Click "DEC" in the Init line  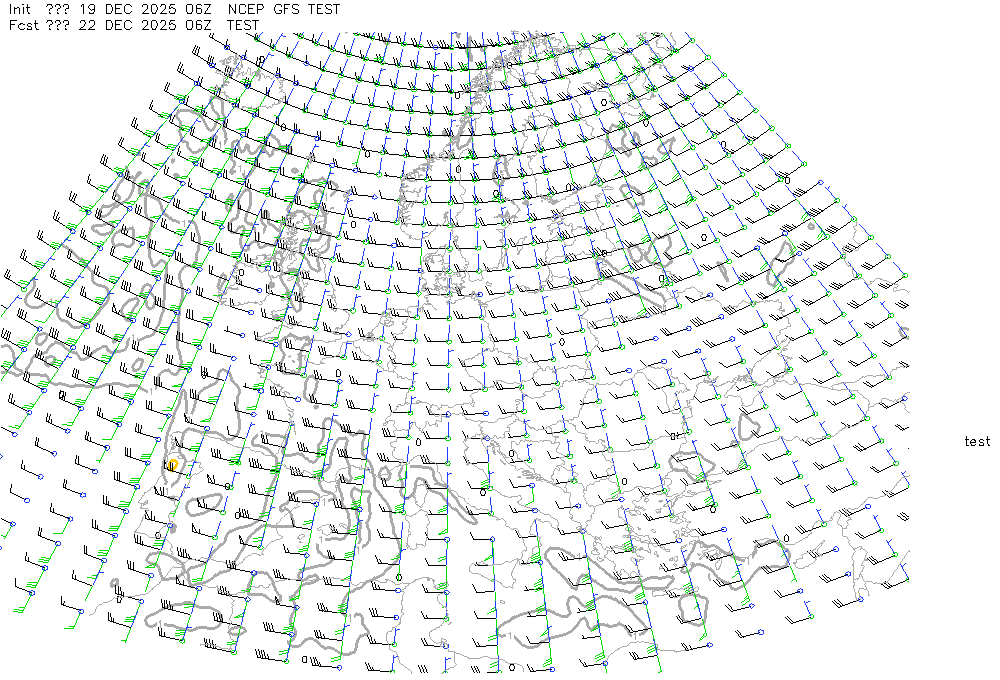pos(118,10)
